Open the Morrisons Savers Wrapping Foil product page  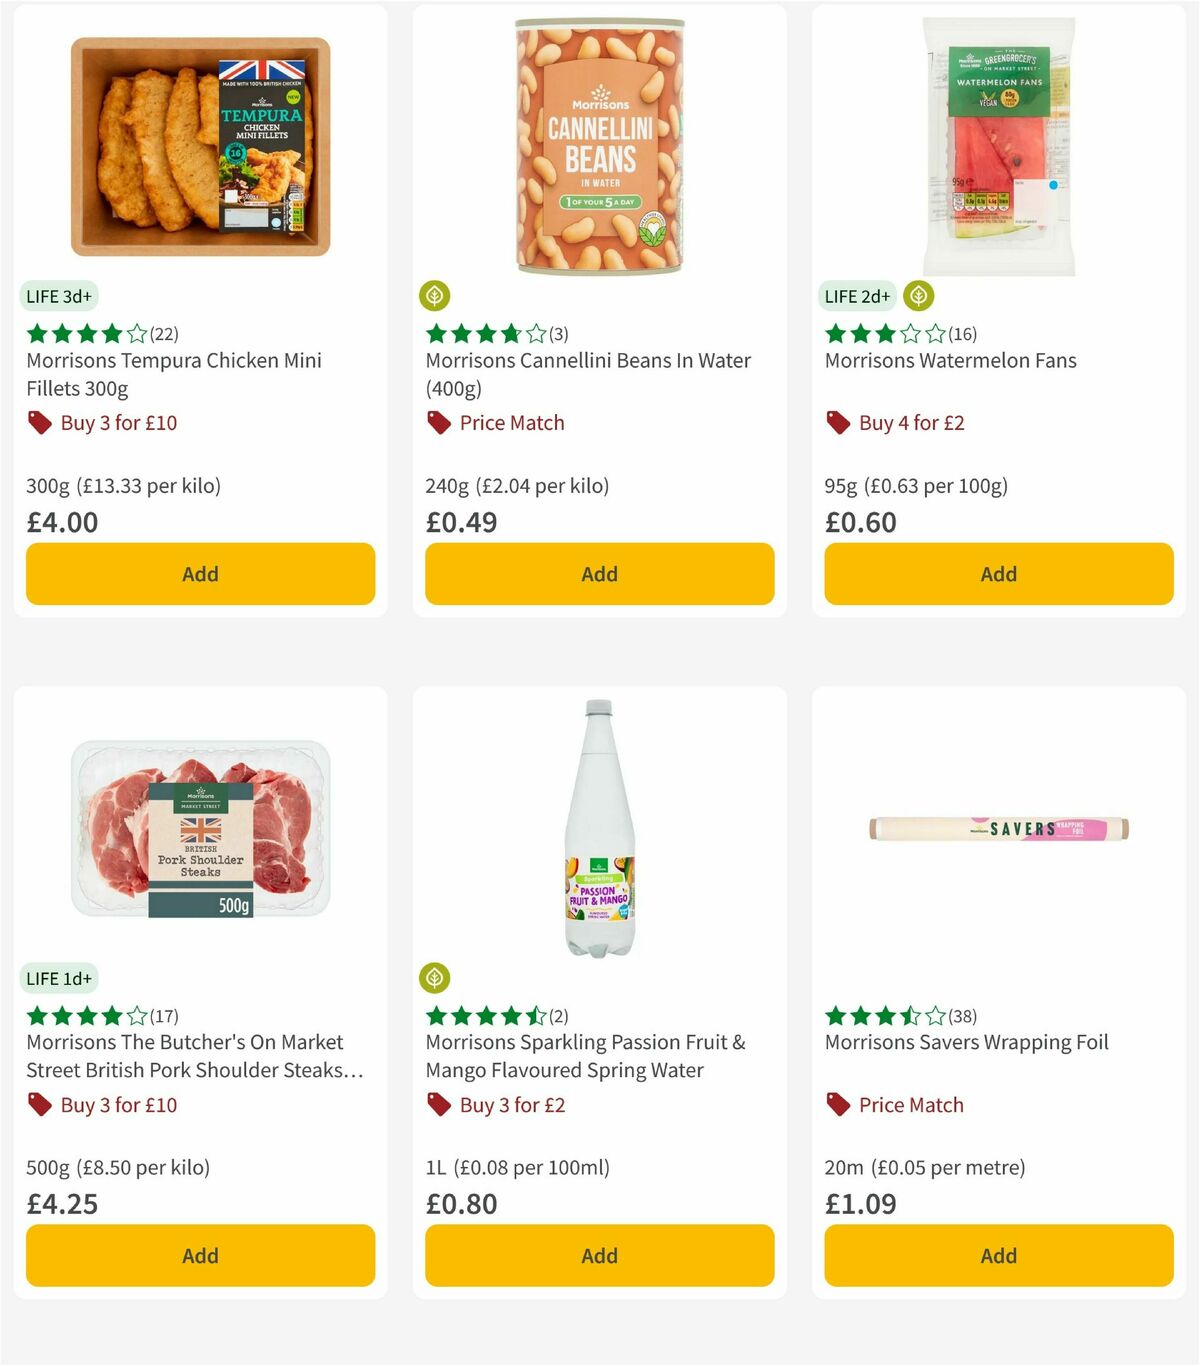point(966,1042)
